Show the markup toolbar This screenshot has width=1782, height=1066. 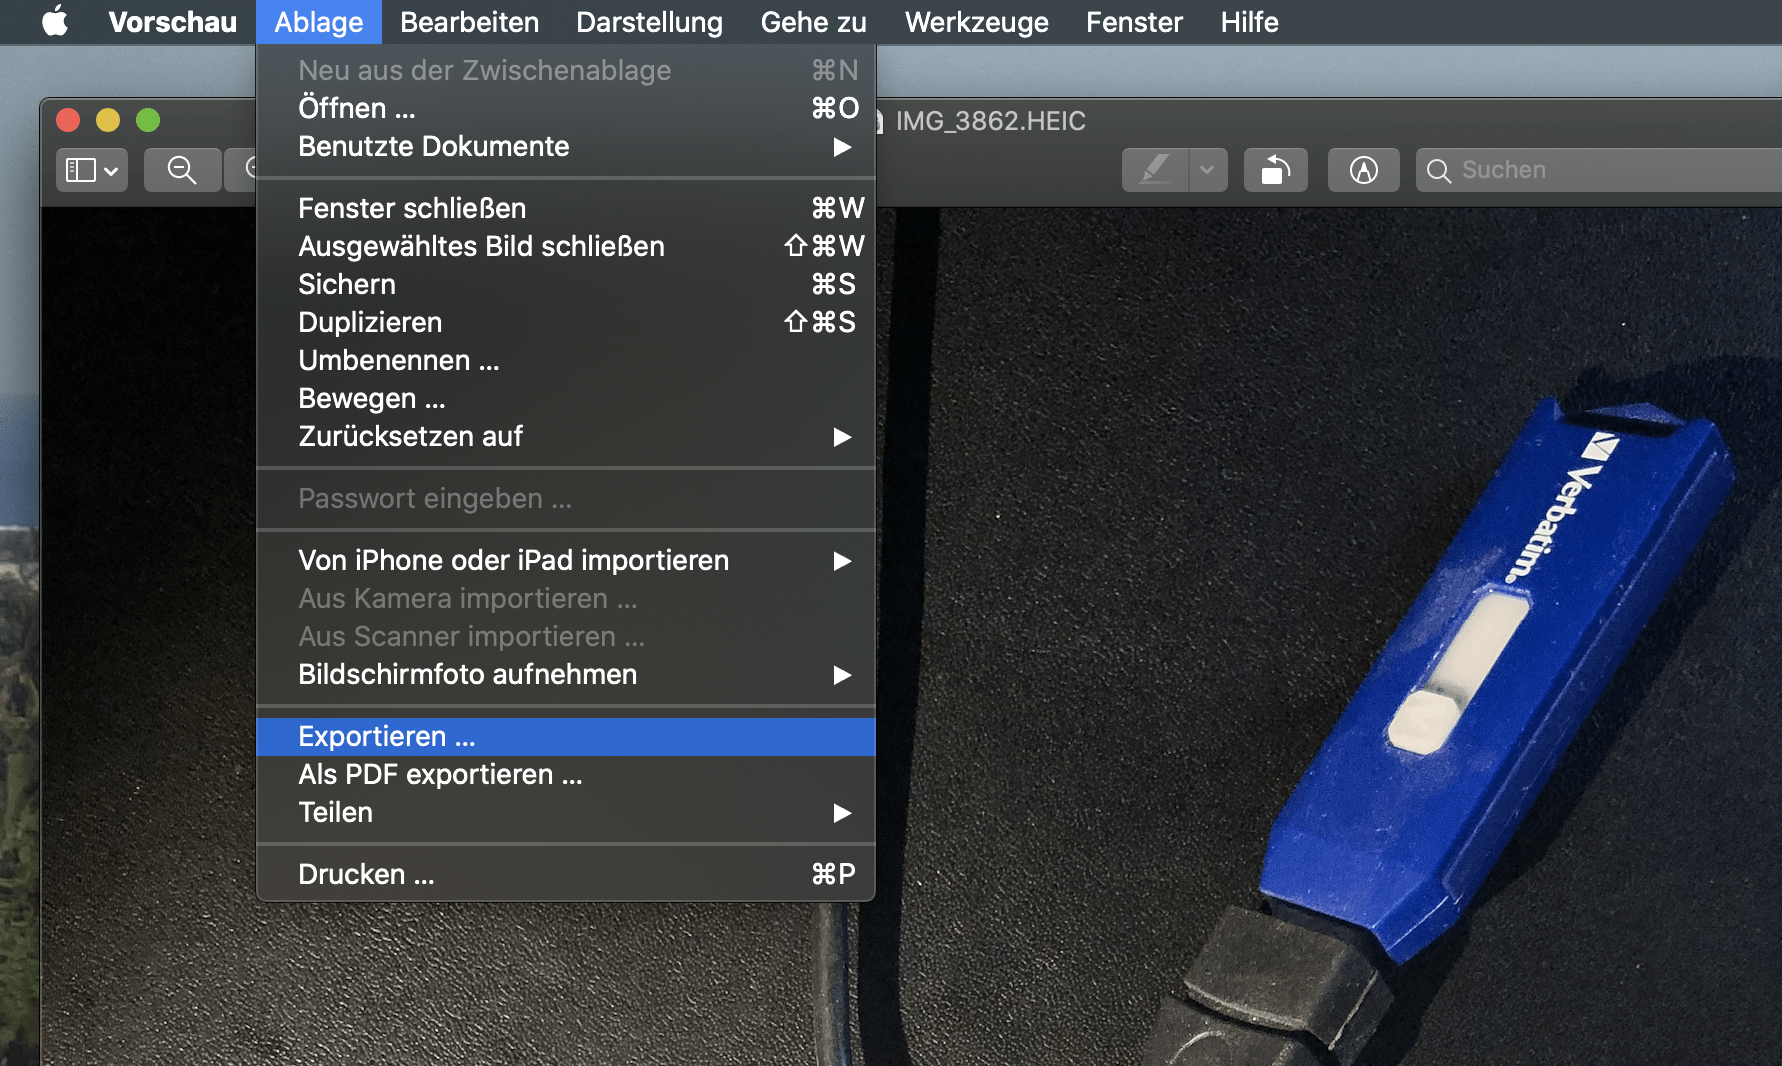1363,170
